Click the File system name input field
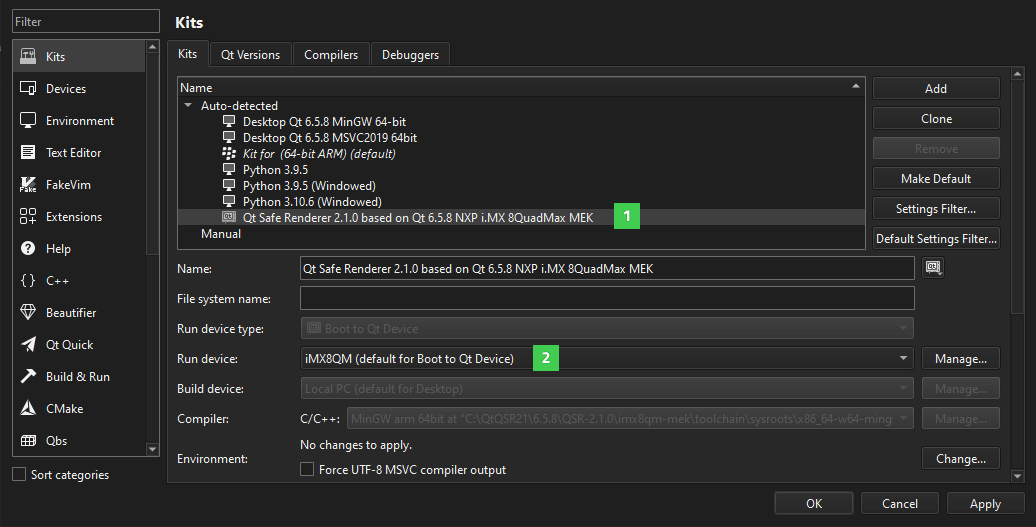 tap(606, 298)
